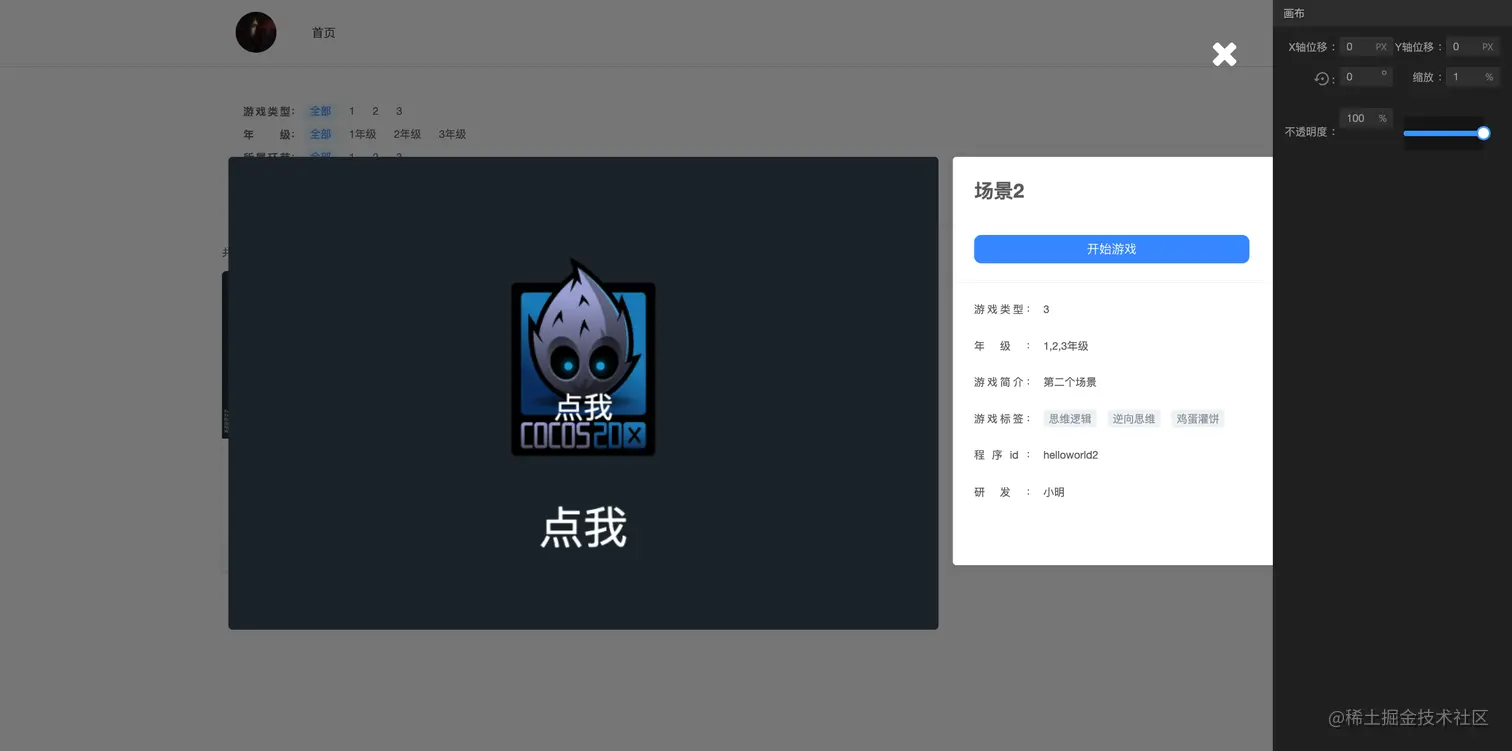Click the user avatar in the header

[x=256, y=32]
